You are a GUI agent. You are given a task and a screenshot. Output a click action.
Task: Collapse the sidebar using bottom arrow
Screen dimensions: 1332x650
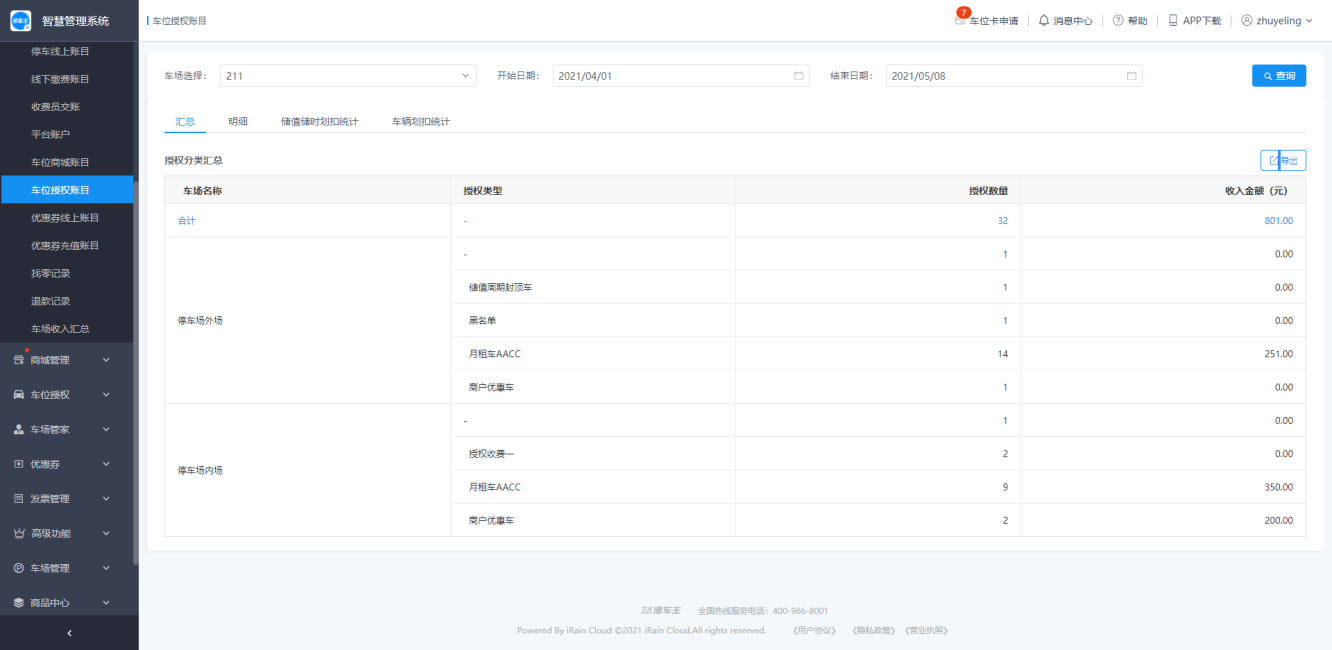click(69, 633)
